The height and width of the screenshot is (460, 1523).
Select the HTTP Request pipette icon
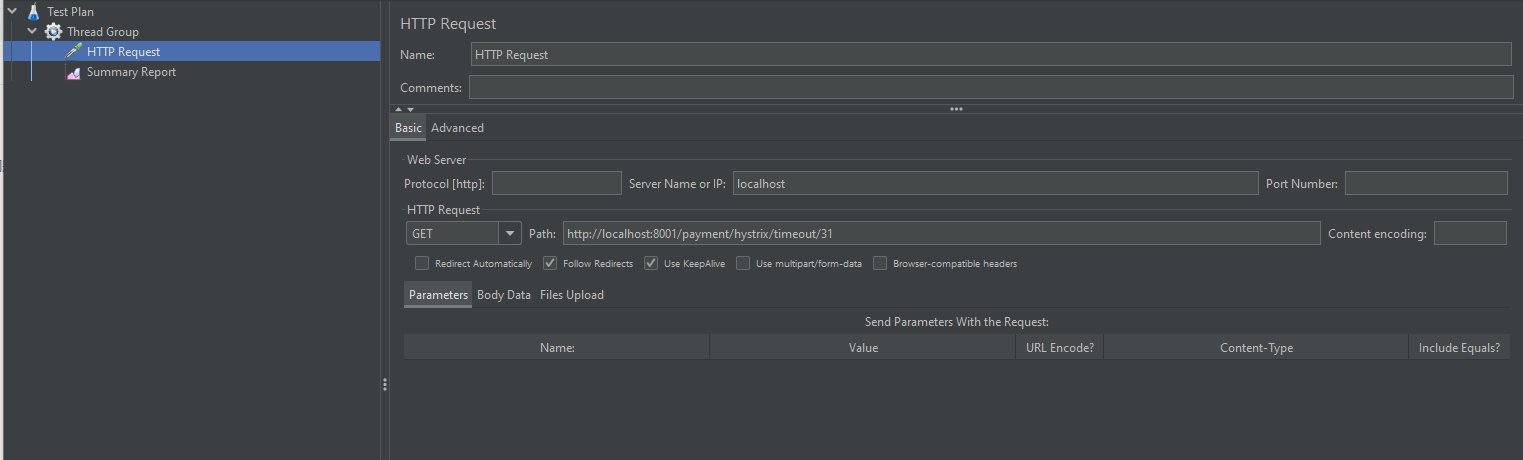coord(73,52)
